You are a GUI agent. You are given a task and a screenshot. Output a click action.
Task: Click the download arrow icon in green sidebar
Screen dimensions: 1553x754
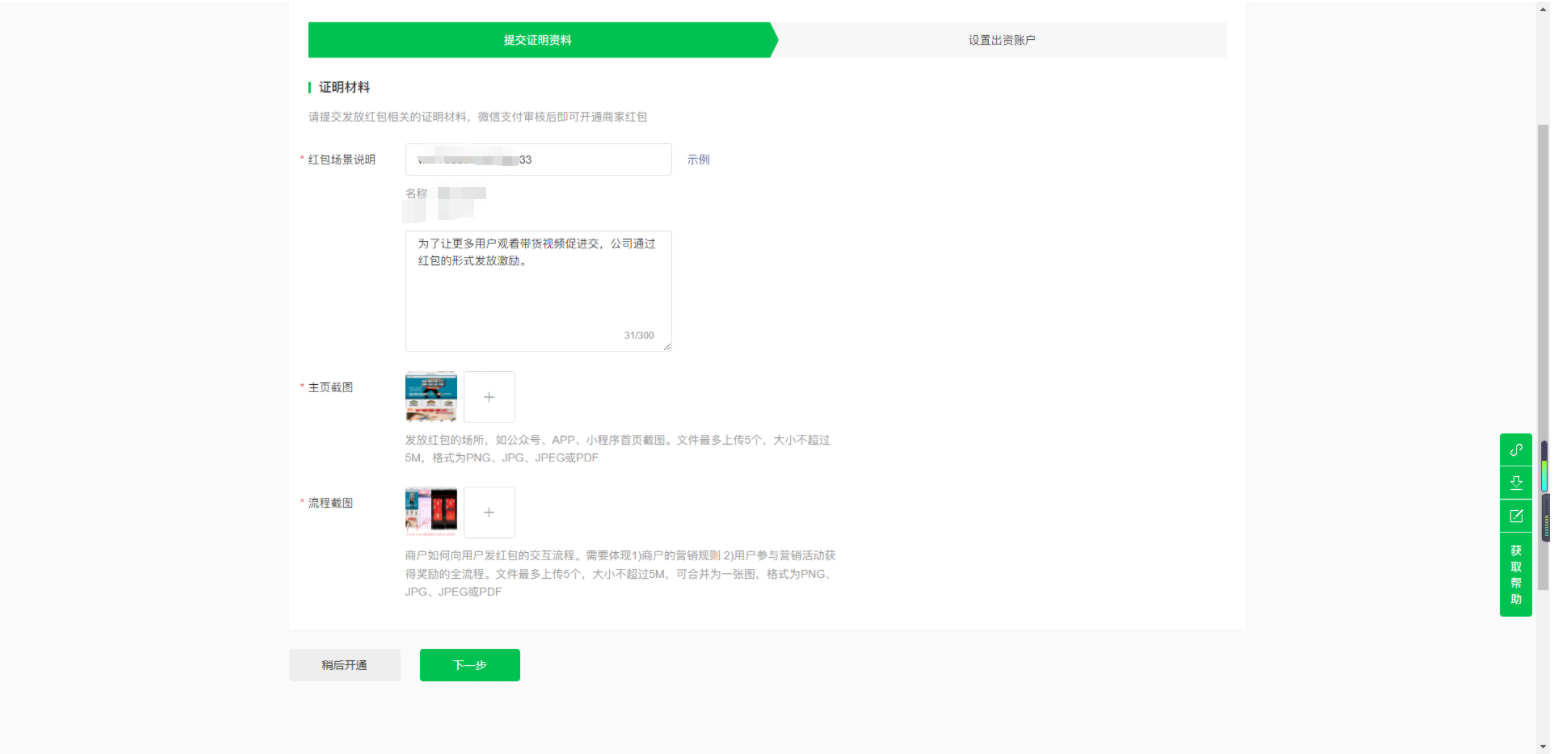pyautogui.click(x=1515, y=483)
